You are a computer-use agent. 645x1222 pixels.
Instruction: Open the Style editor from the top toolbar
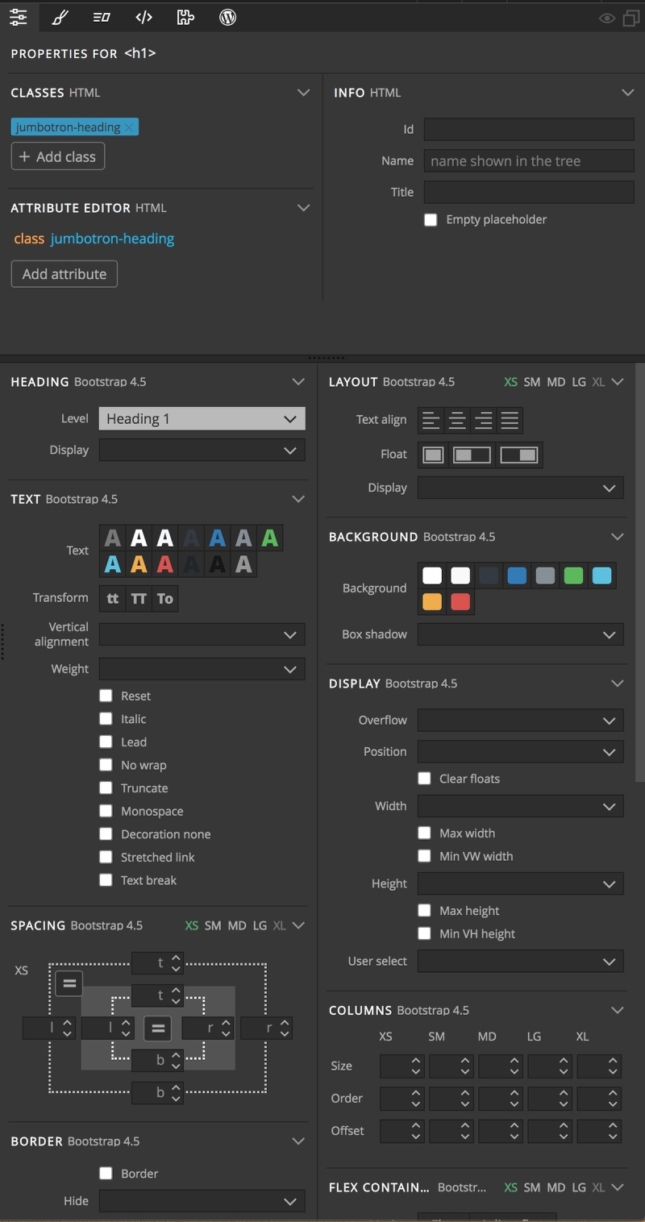click(x=60, y=17)
